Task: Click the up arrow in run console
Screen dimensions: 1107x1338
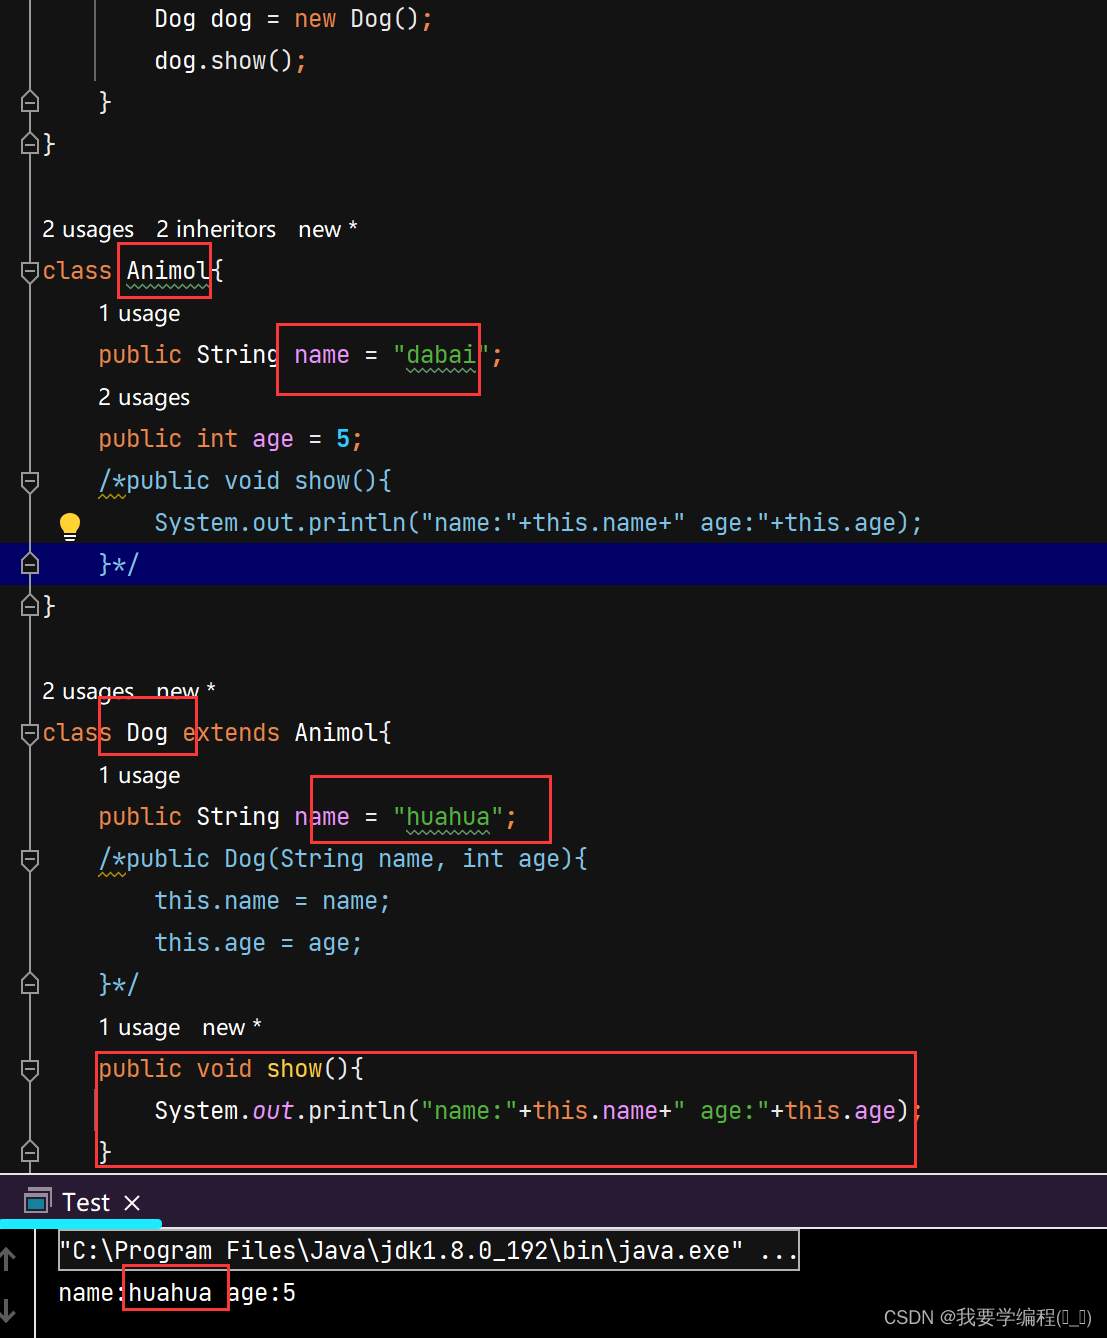Action: click(9, 1258)
